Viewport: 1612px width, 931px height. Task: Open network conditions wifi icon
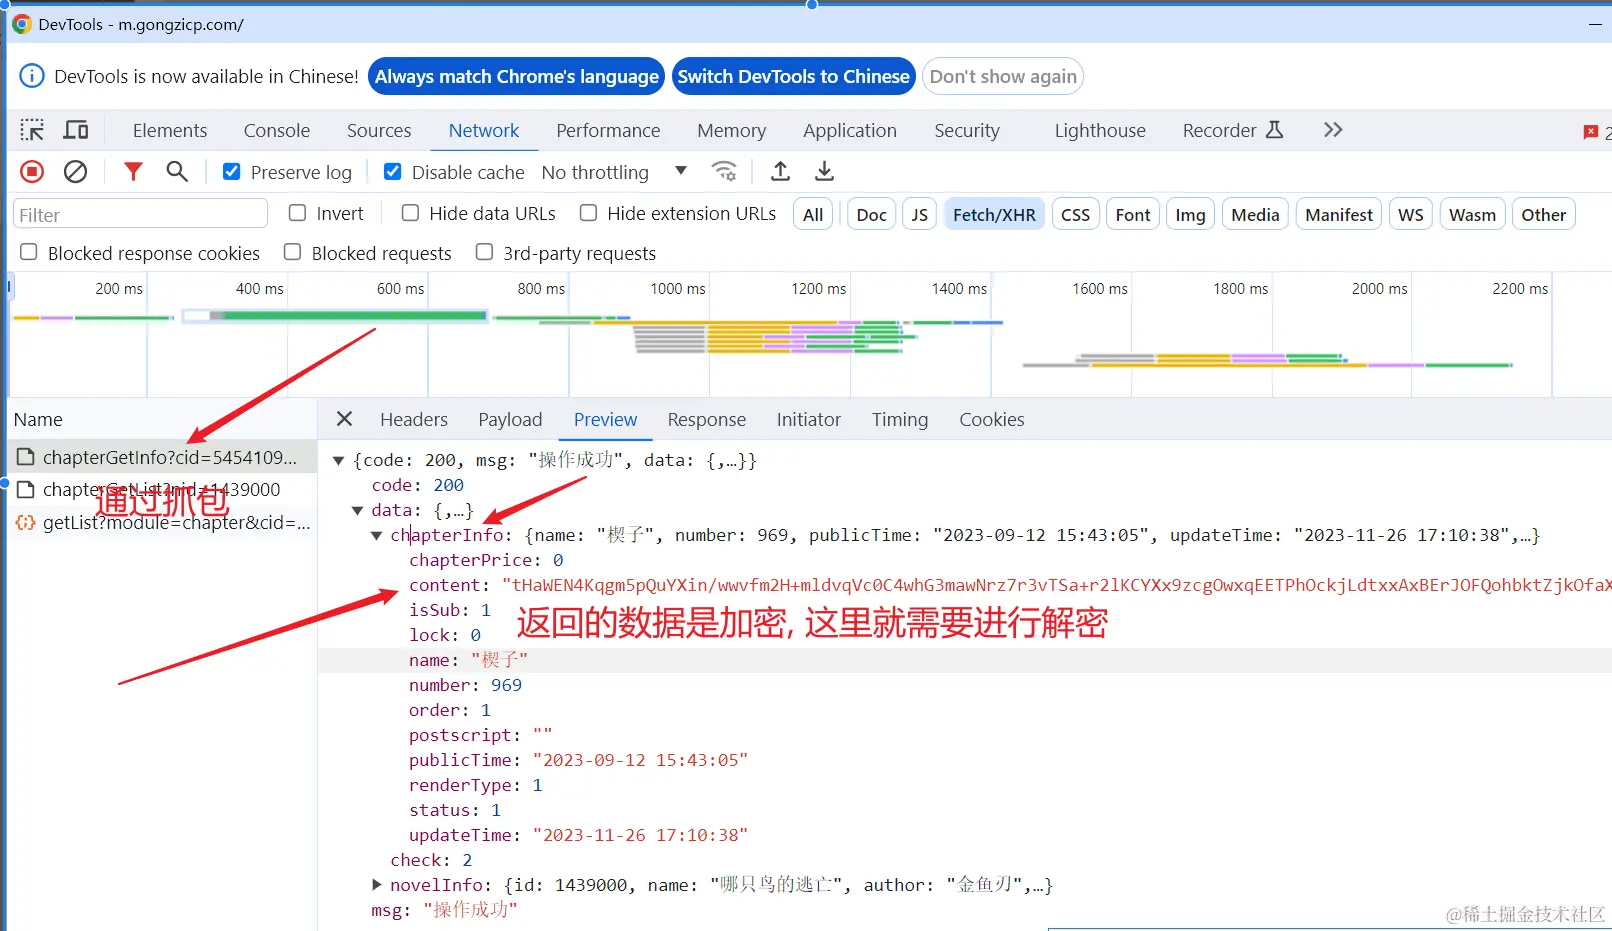click(x=724, y=172)
